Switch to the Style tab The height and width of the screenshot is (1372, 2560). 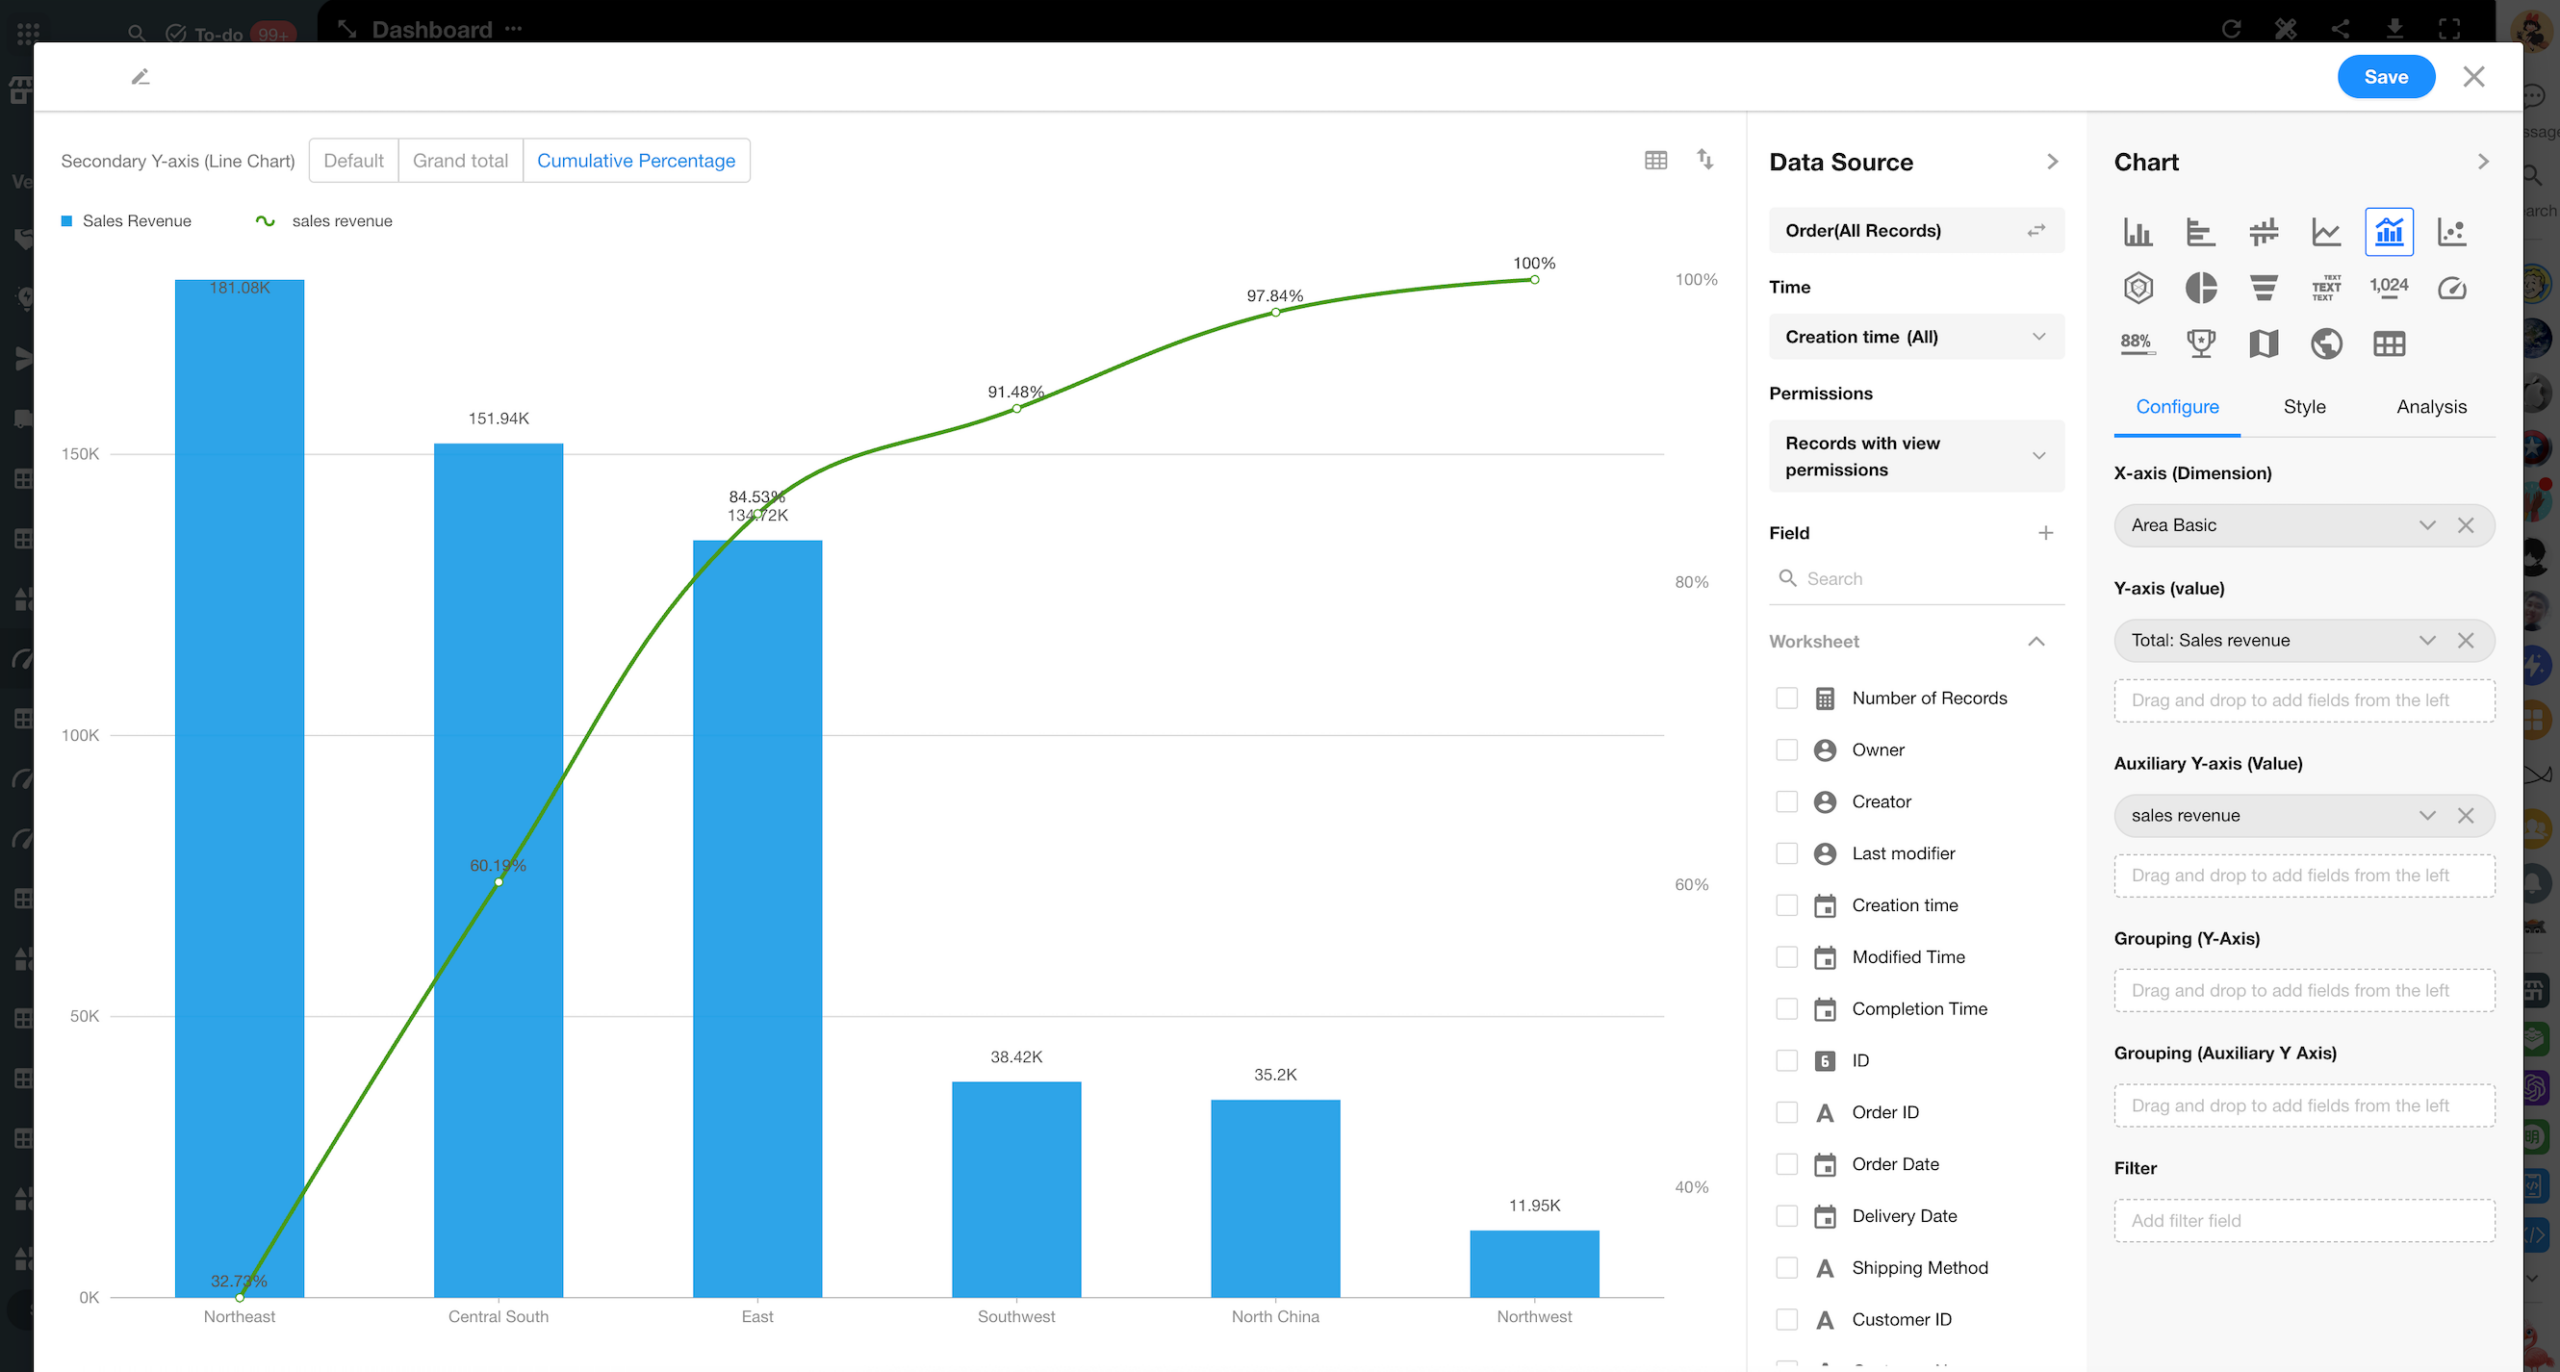(x=2304, y=407)
